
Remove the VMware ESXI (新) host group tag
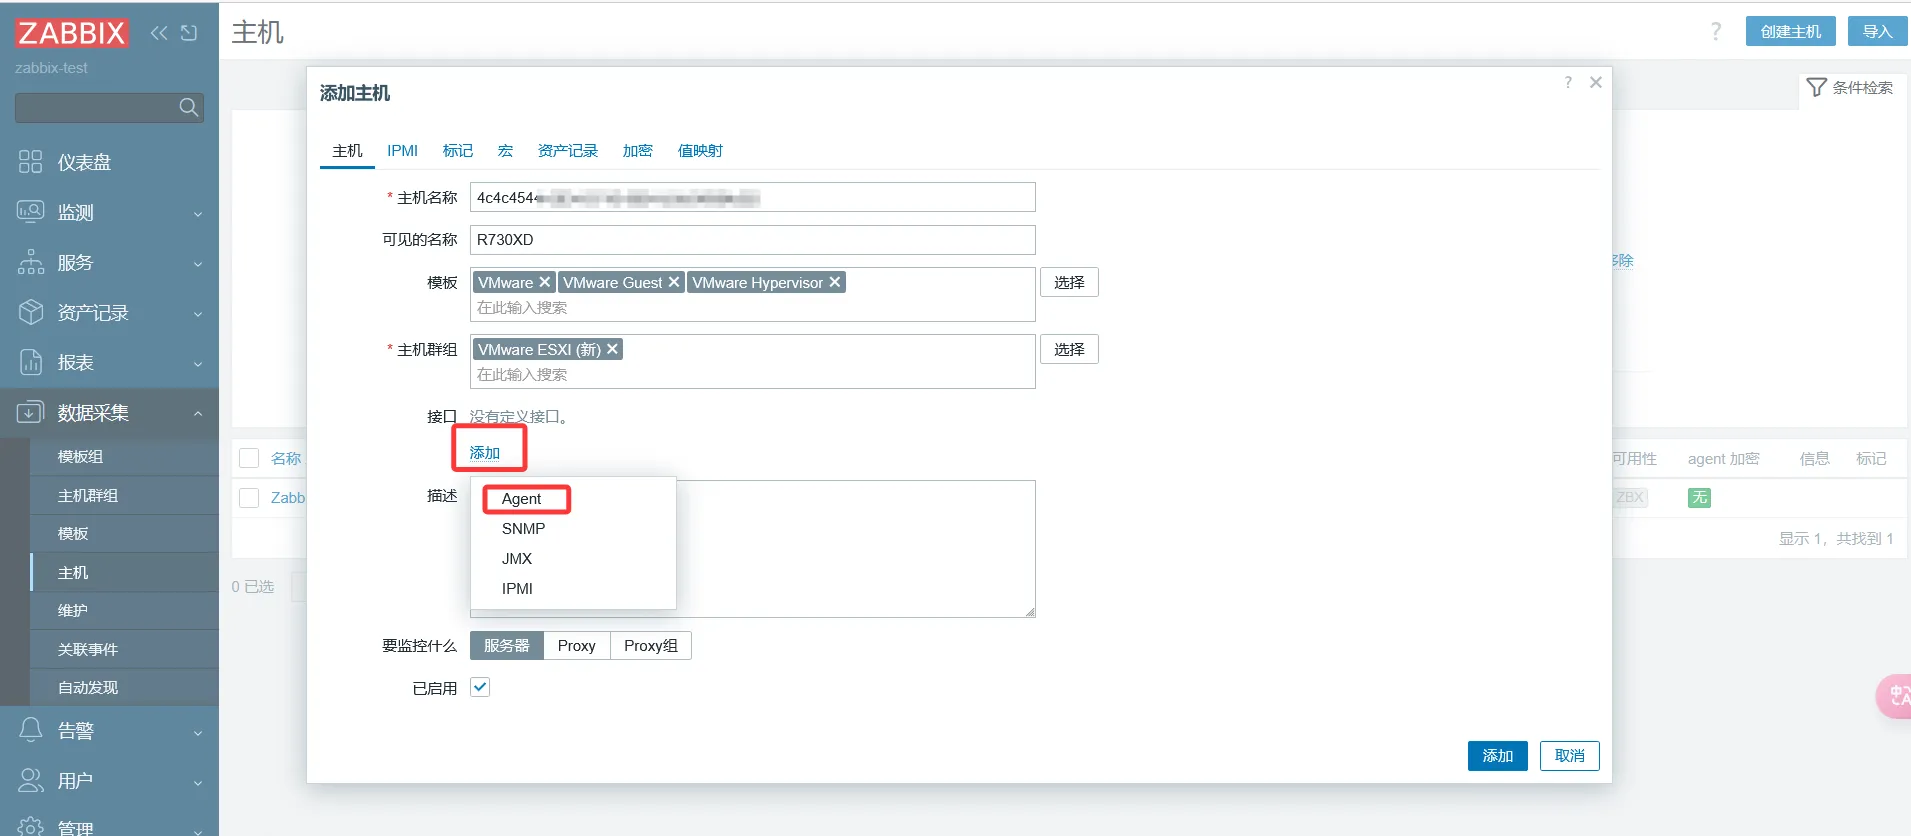(x=612, y=349)
